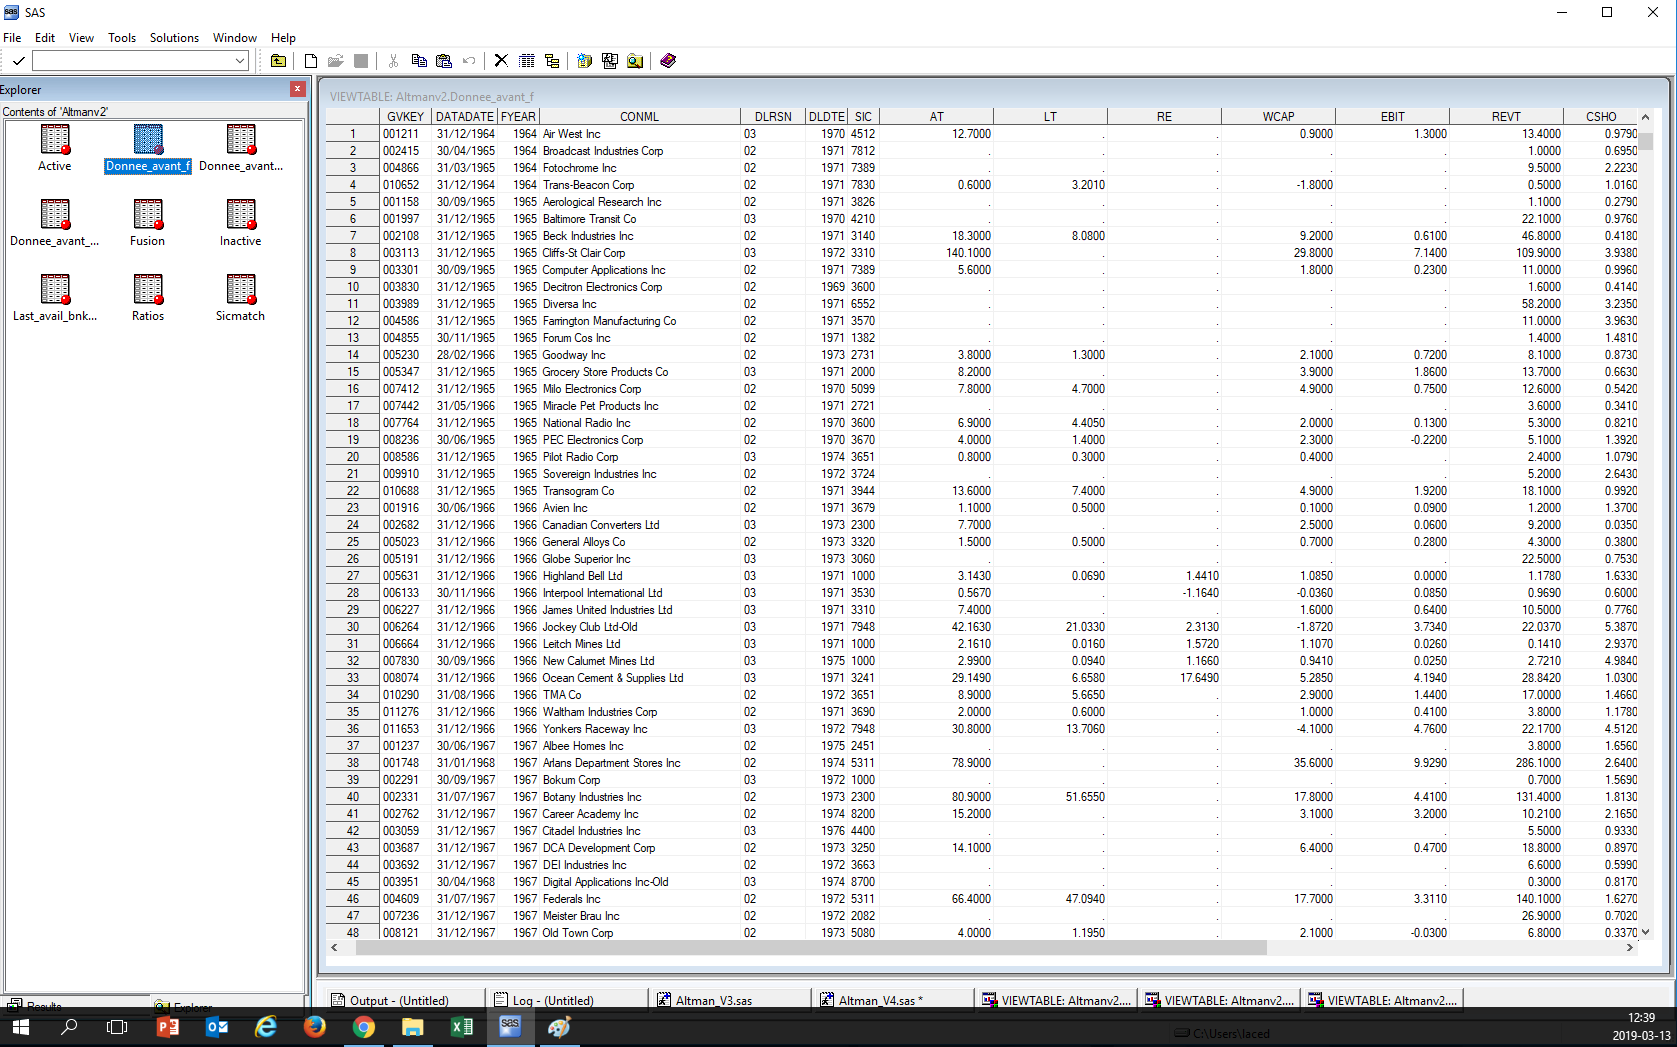
Task: Run the command with the checkmark icon
Action: coord(18,60)
